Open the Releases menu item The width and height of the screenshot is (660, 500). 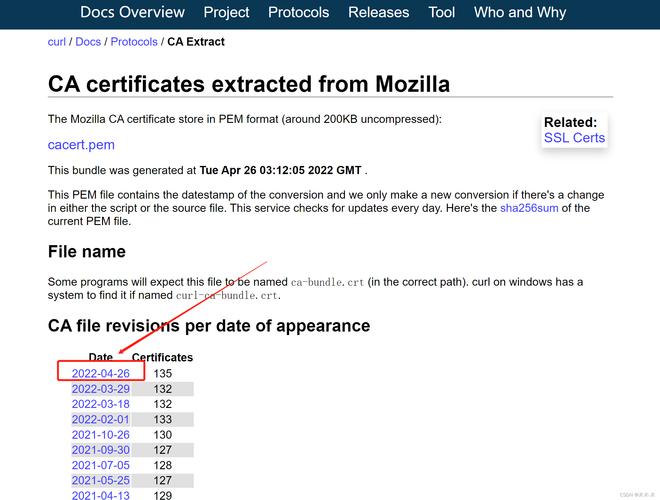378,12
